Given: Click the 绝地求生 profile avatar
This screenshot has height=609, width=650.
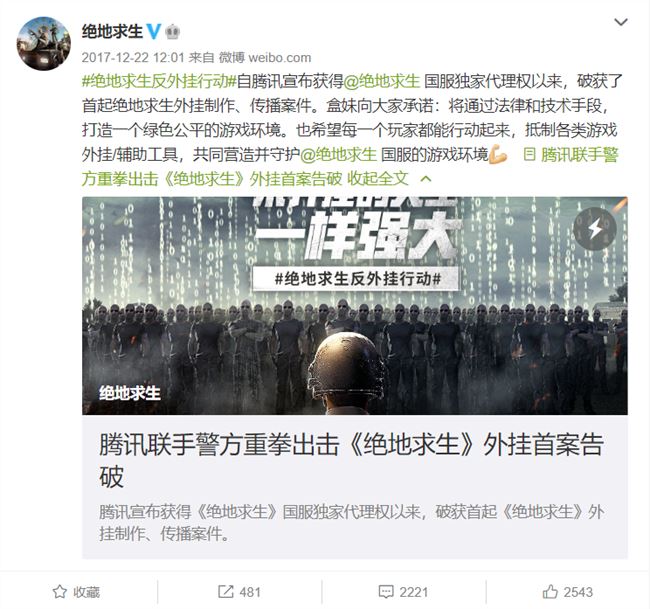Looking at the screenshot, I should pos(44,44).
